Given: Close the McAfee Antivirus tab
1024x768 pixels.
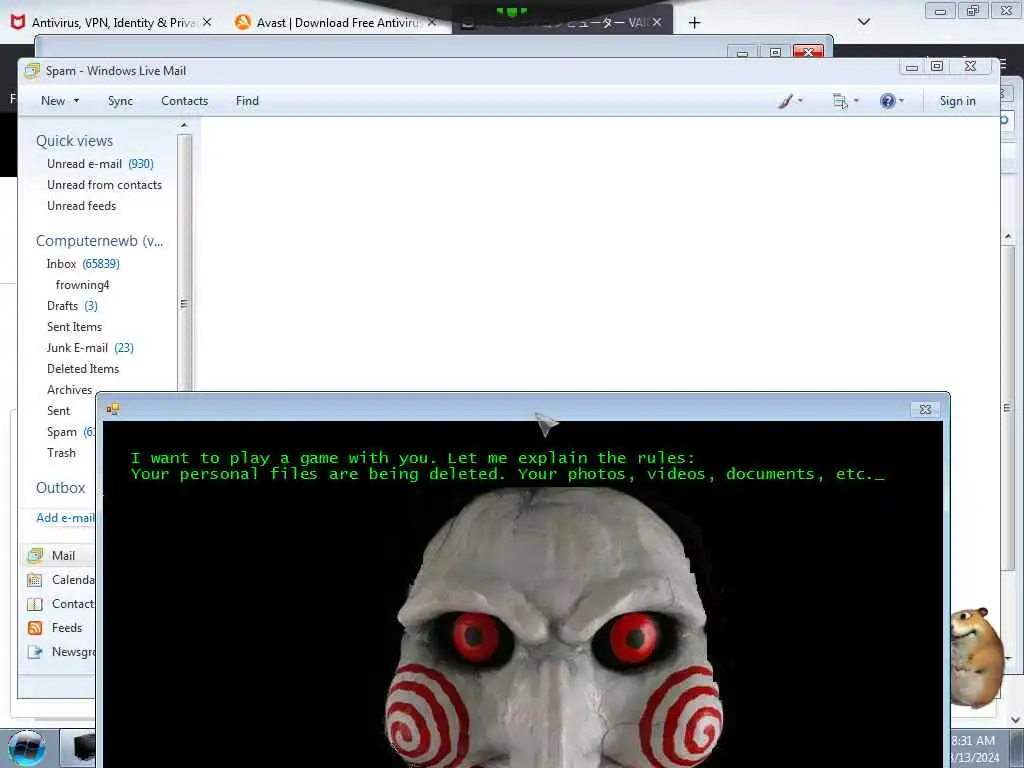Looking at the screenshot, I should [x=207, y=22].
